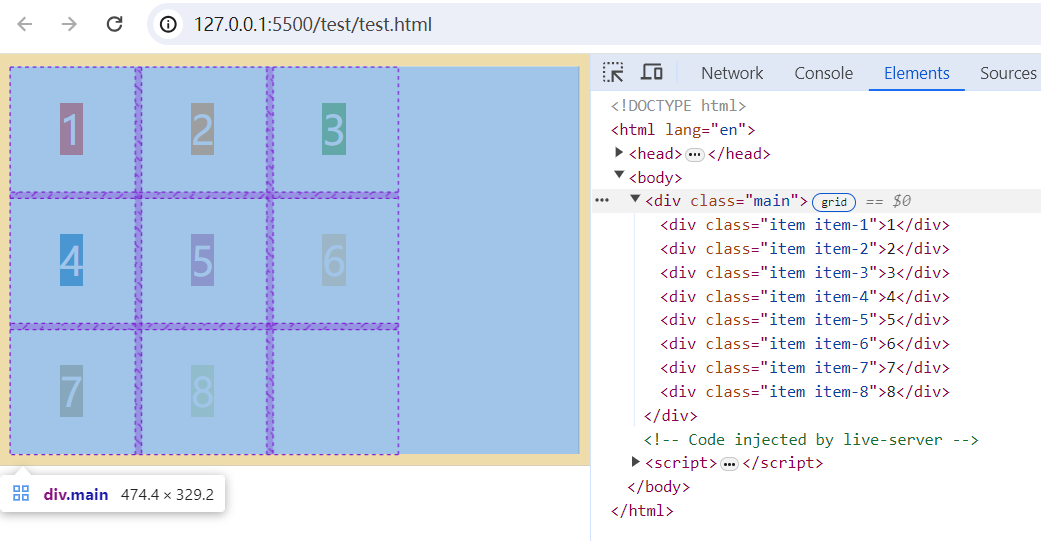Reload the test.html page

pos(114,25)
